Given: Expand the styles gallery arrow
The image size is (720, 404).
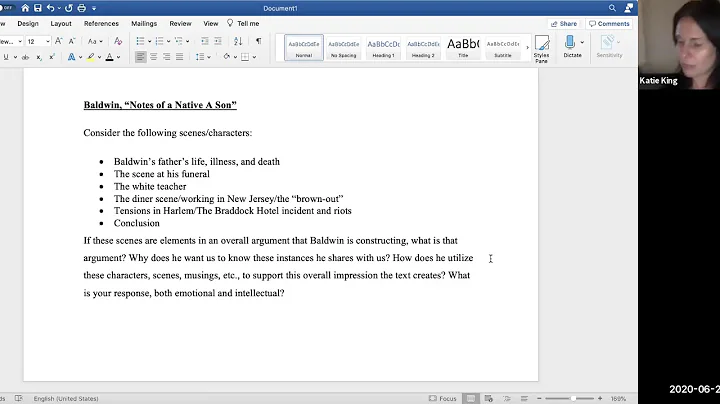Looking at the screenshot, I should (x=527, y=47).
